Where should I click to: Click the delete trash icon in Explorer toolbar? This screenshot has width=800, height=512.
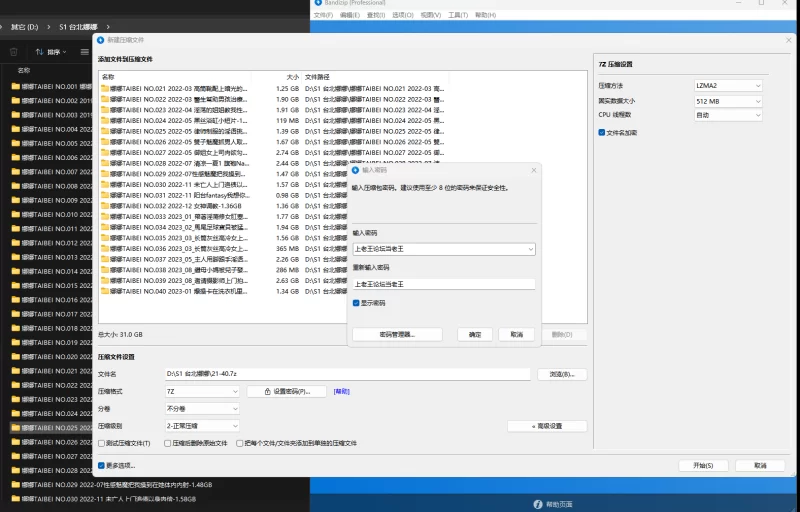click(x=14, y=52)
